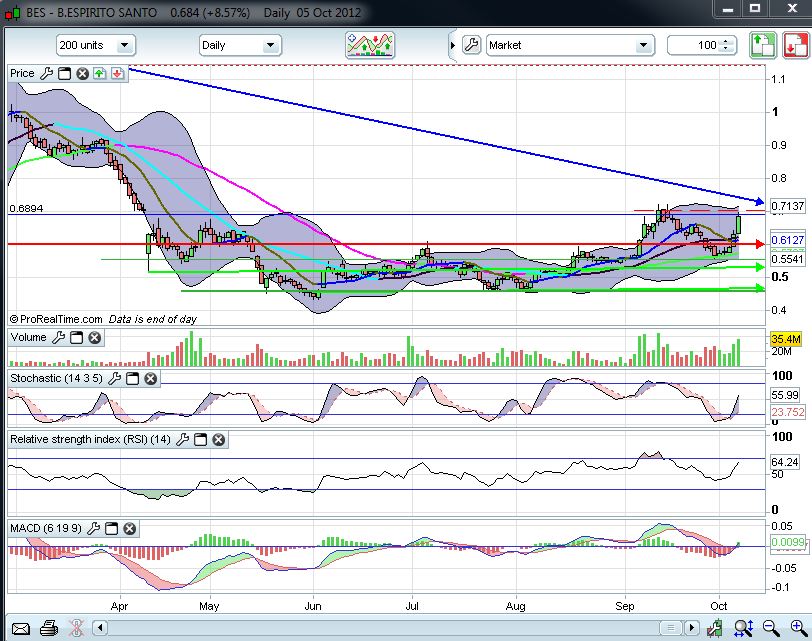Click the green buy order icon
The image size is (812, 641).
tap(762, 46)
